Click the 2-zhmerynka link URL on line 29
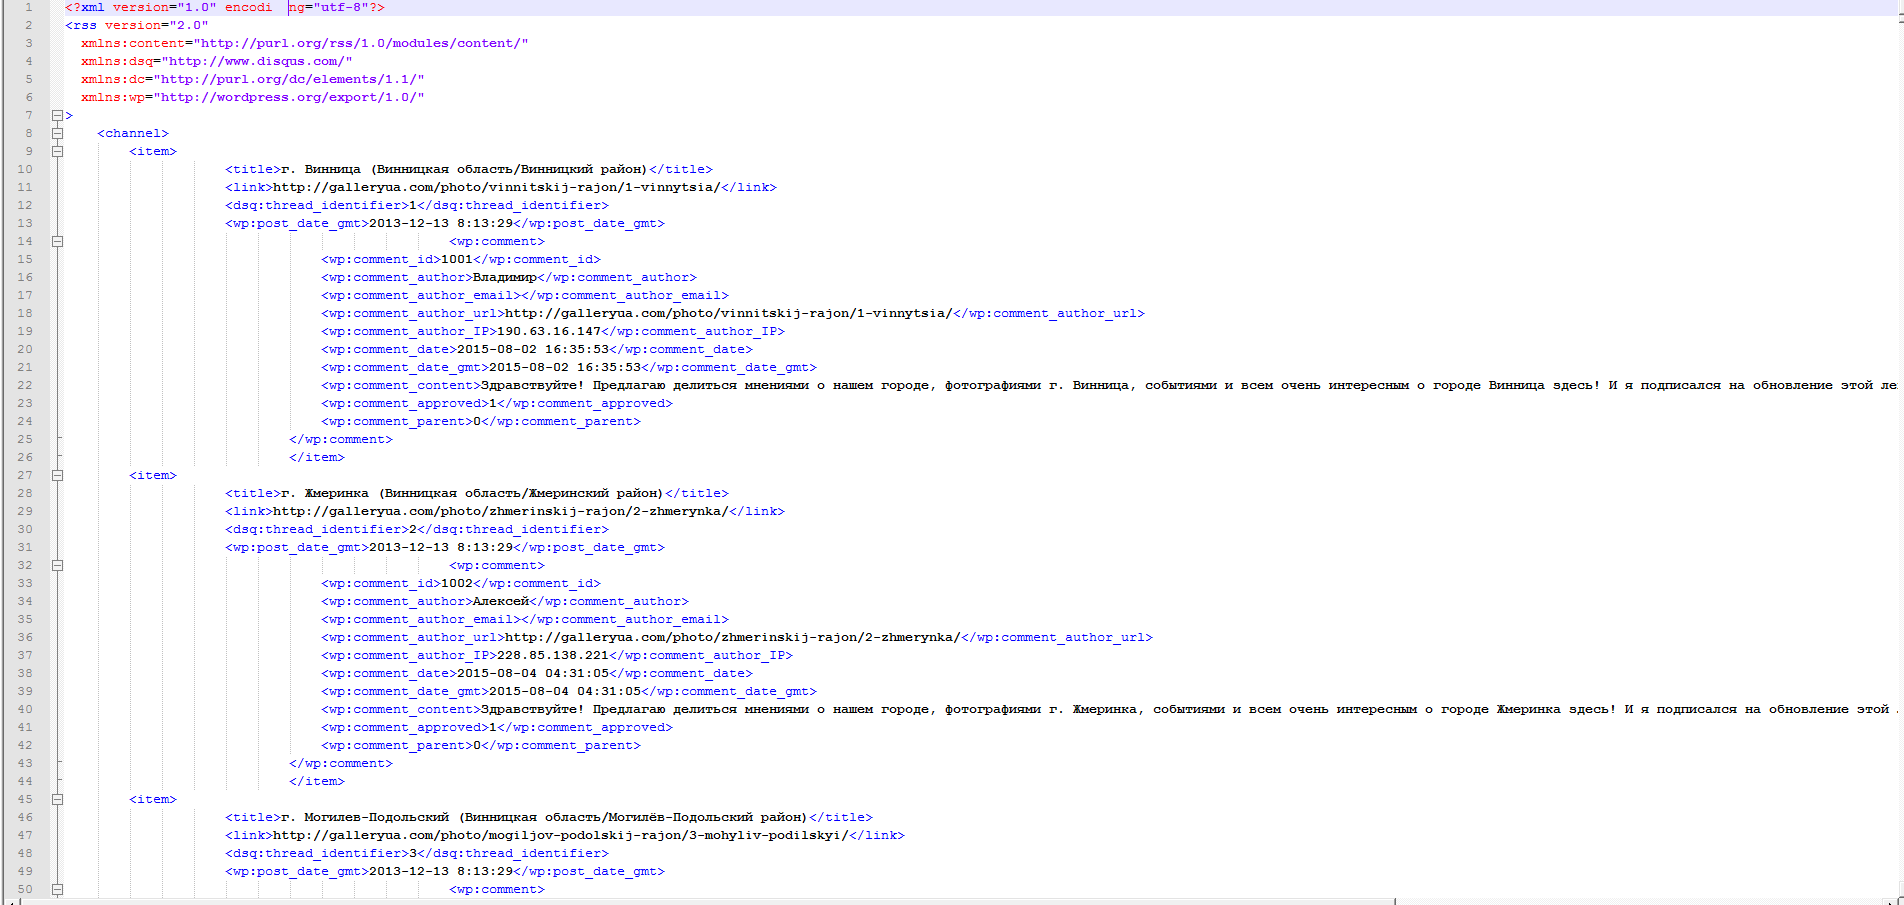Image resolution: width=1904 pixels, height=905 pixels. click(501, 511)
